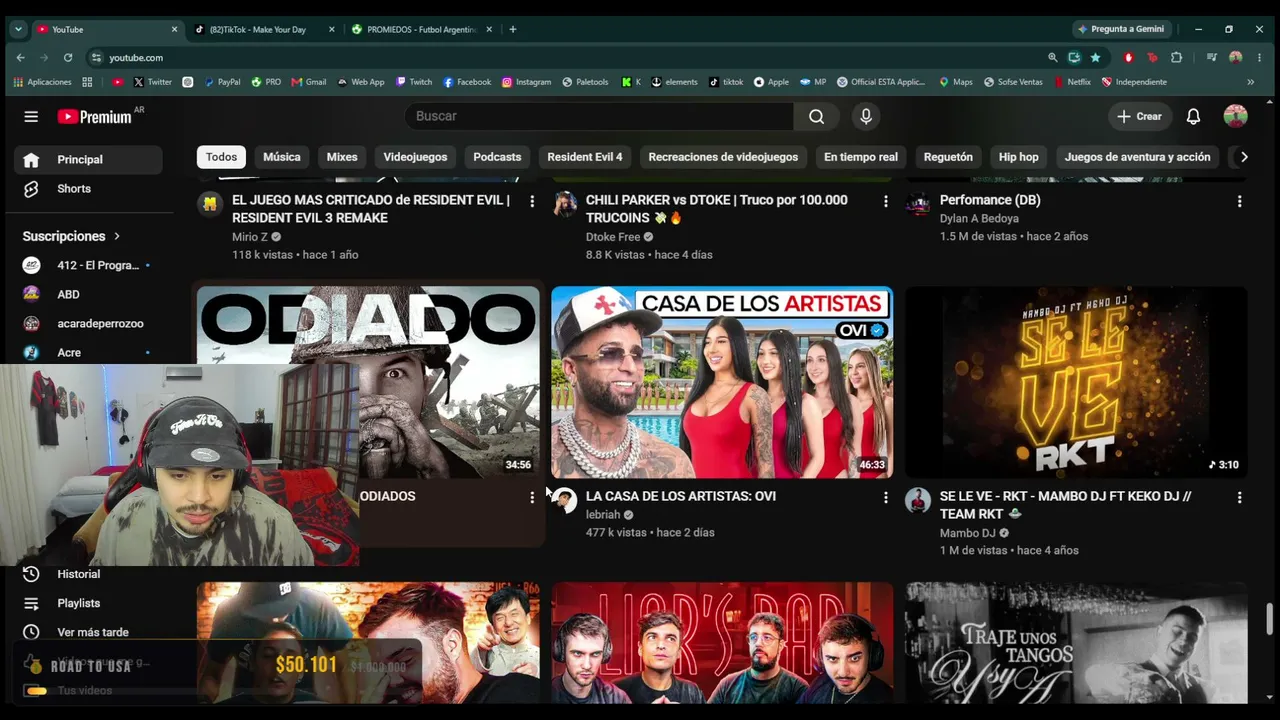The image size is (1280, 720).
Task: Open Historial in the sidebar
Action: [x=88, y=574]
